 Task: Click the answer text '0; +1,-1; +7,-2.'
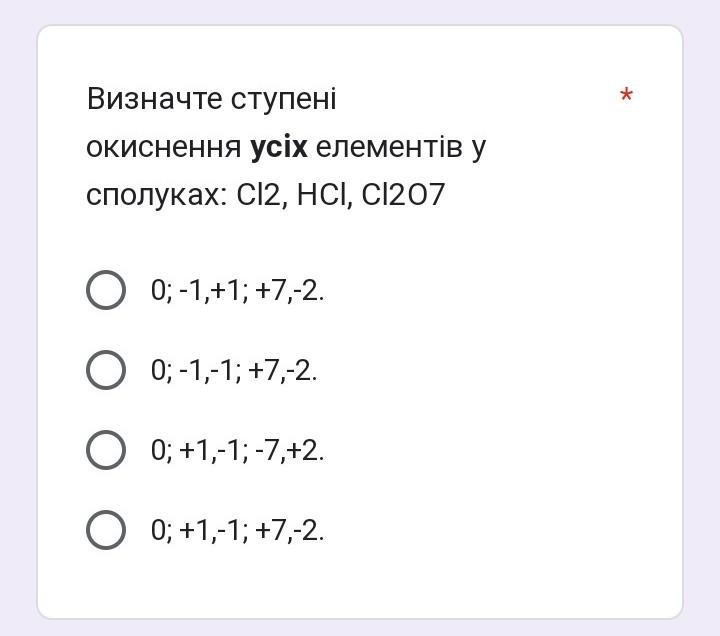(237, 530)
